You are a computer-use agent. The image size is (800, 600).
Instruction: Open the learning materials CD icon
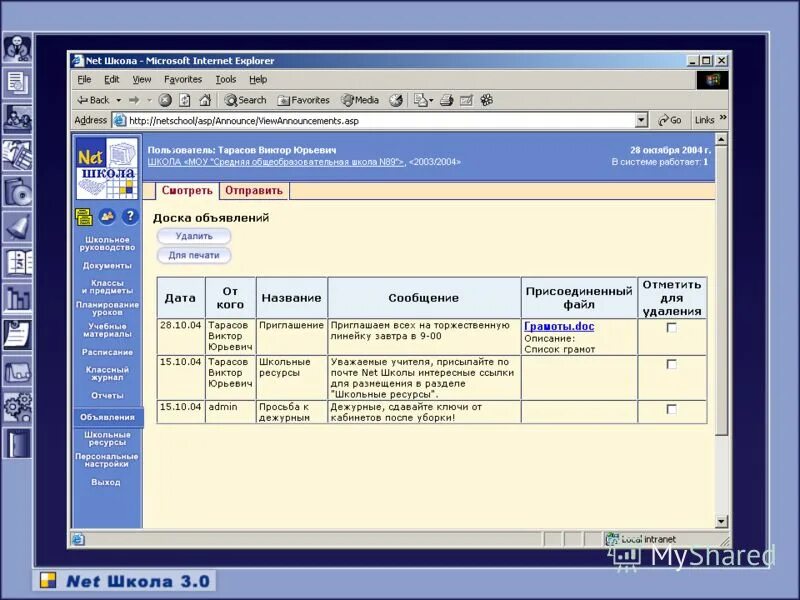(x=17, y=191)
